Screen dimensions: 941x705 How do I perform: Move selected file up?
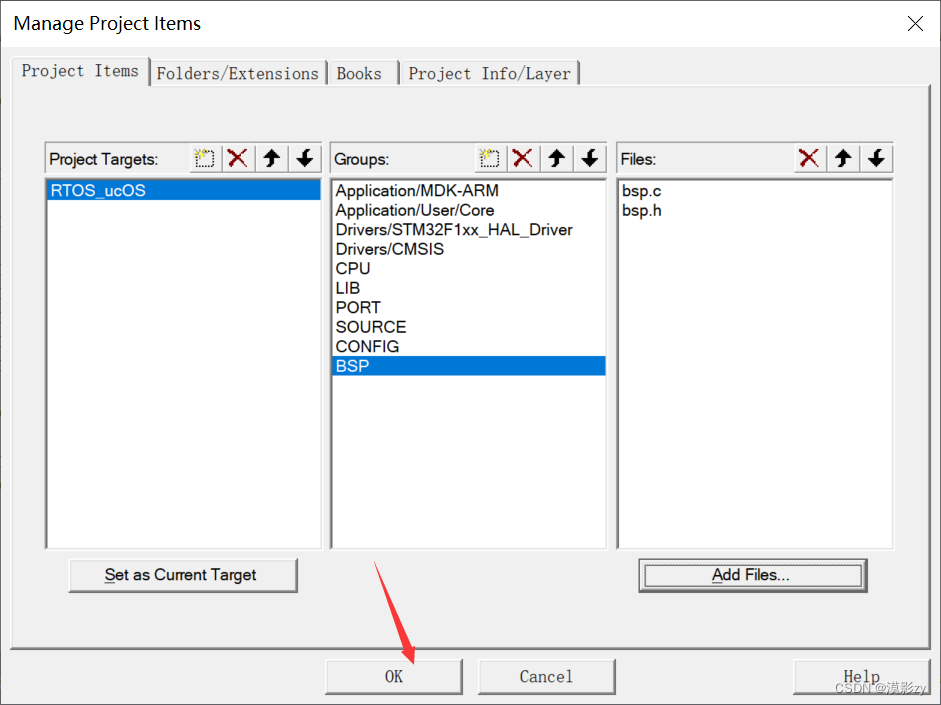coord(843,158)
